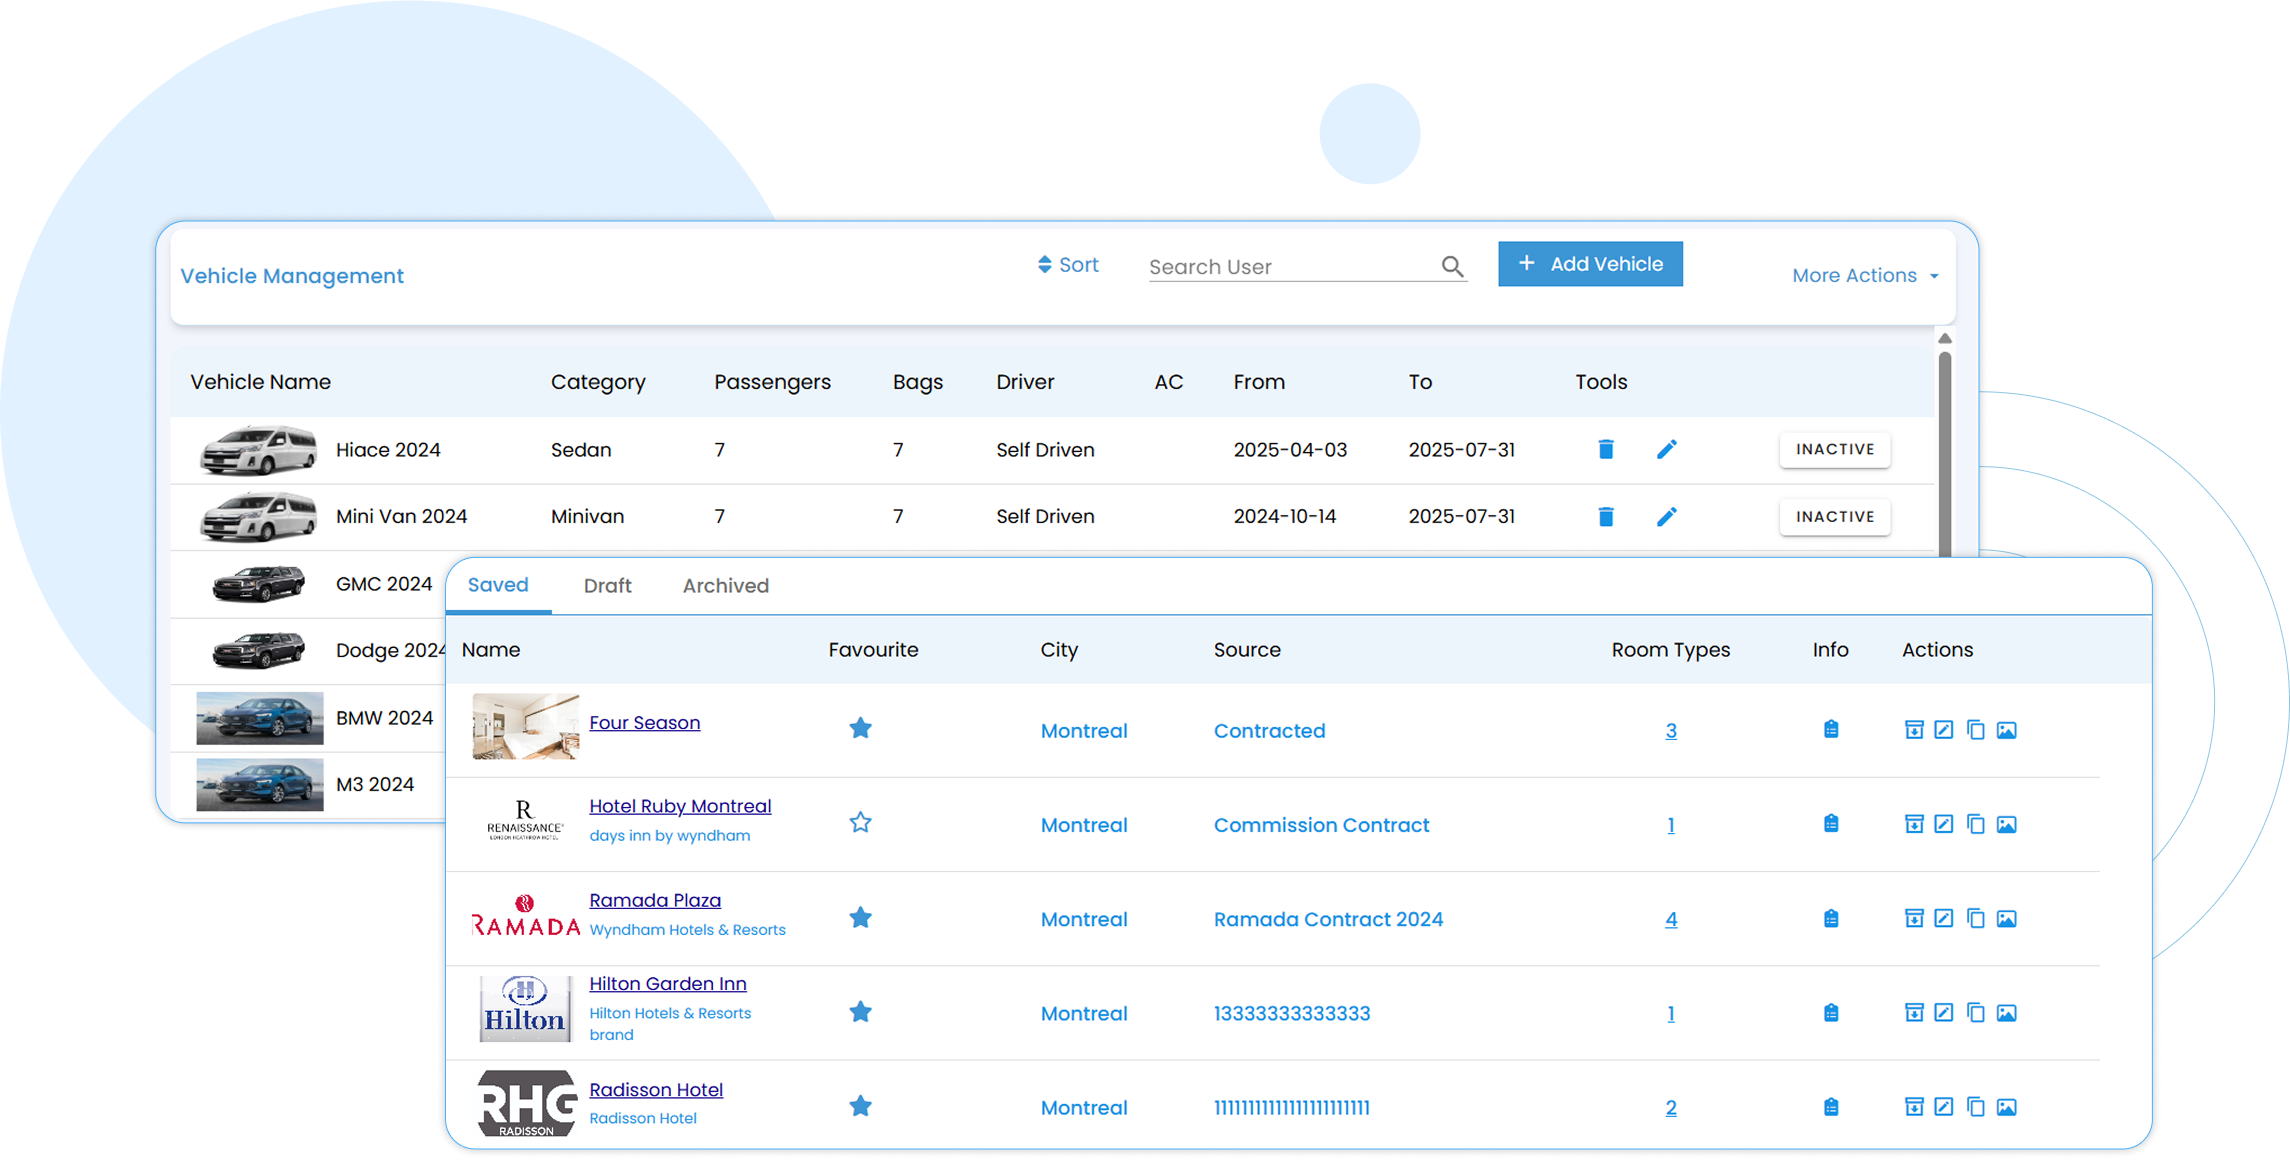Image resolution: width=2290 pixels, height=1160 pixels.
Task: Duplicate the Hilton Garden Inn entry
Action: coord(1975,1012)
